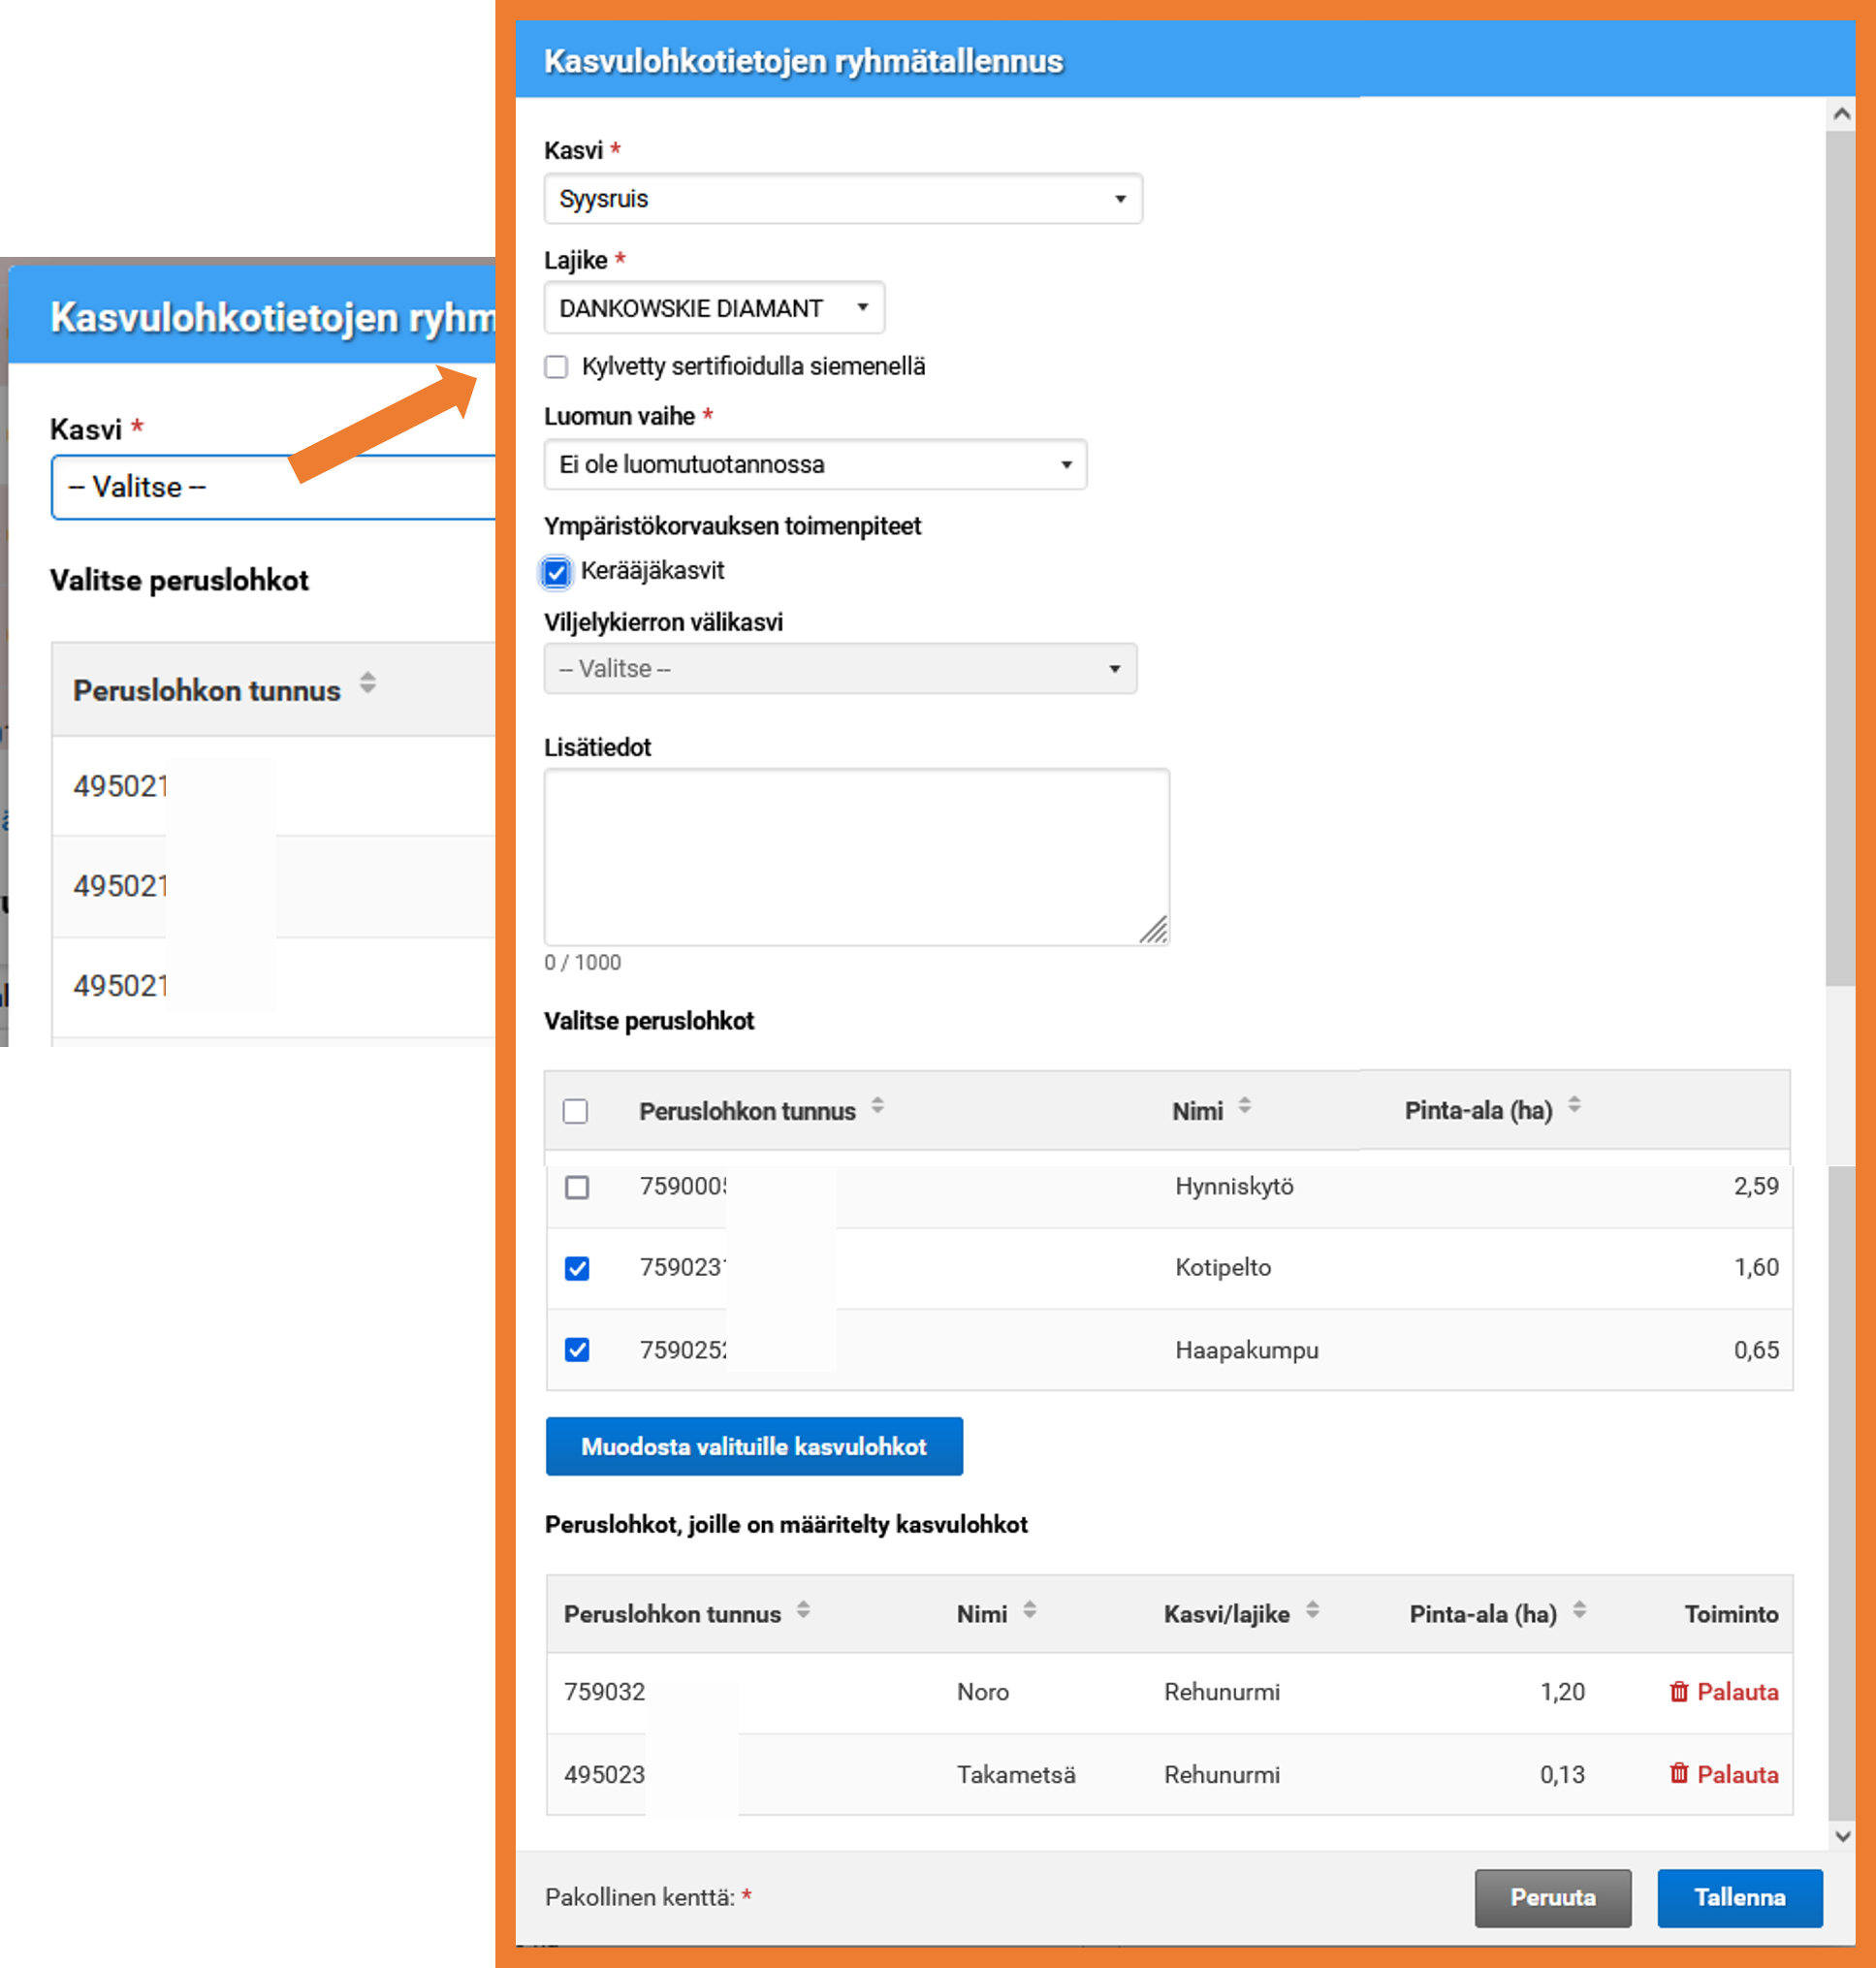1876x1968 pixels.
Task: Click Muodosta valituille kasvulohkot button
Action: click(x=753, y=1446)
